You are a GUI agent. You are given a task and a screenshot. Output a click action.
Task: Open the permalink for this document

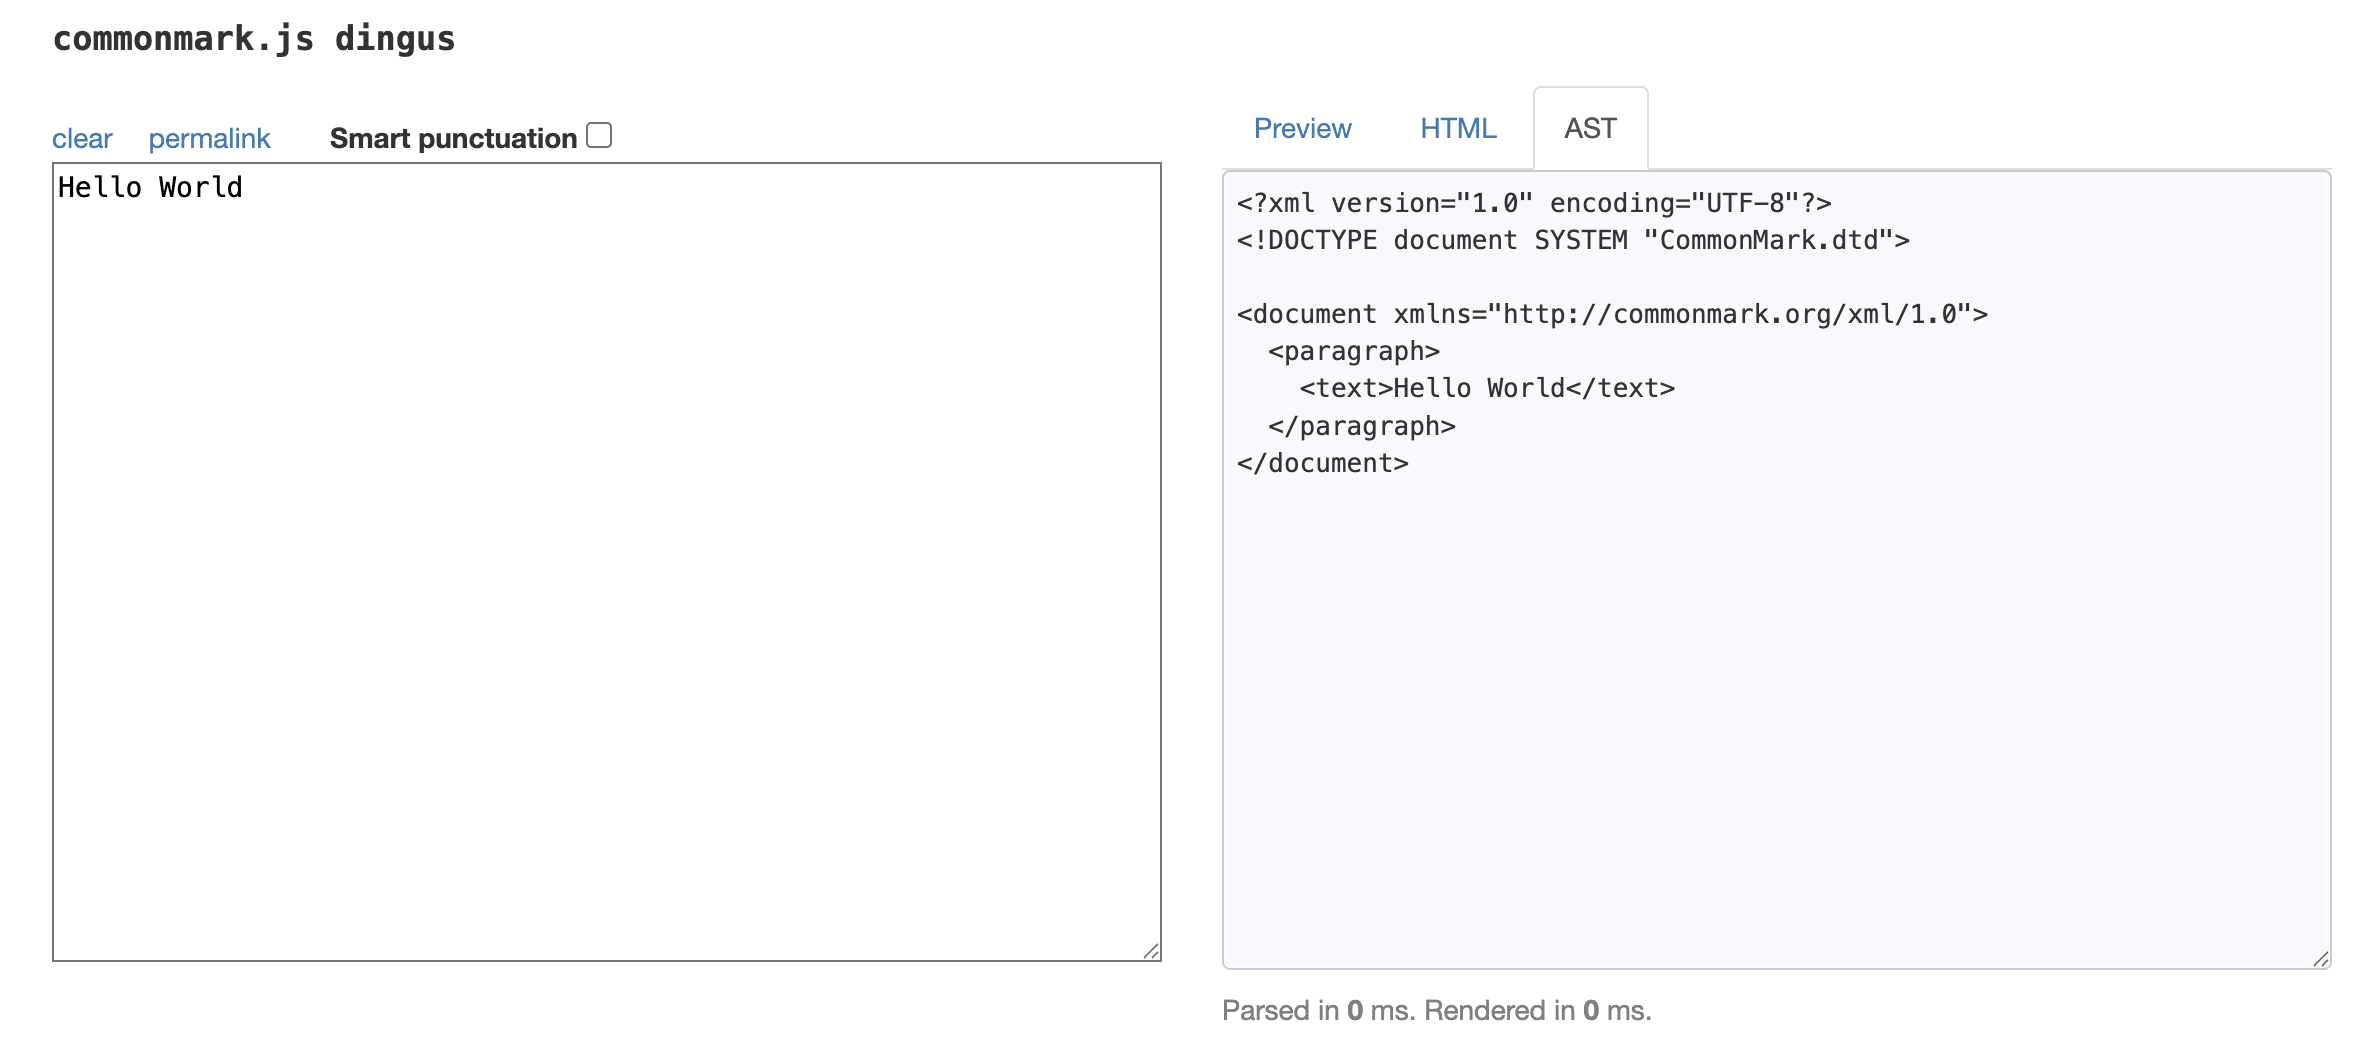coord(208,138)
